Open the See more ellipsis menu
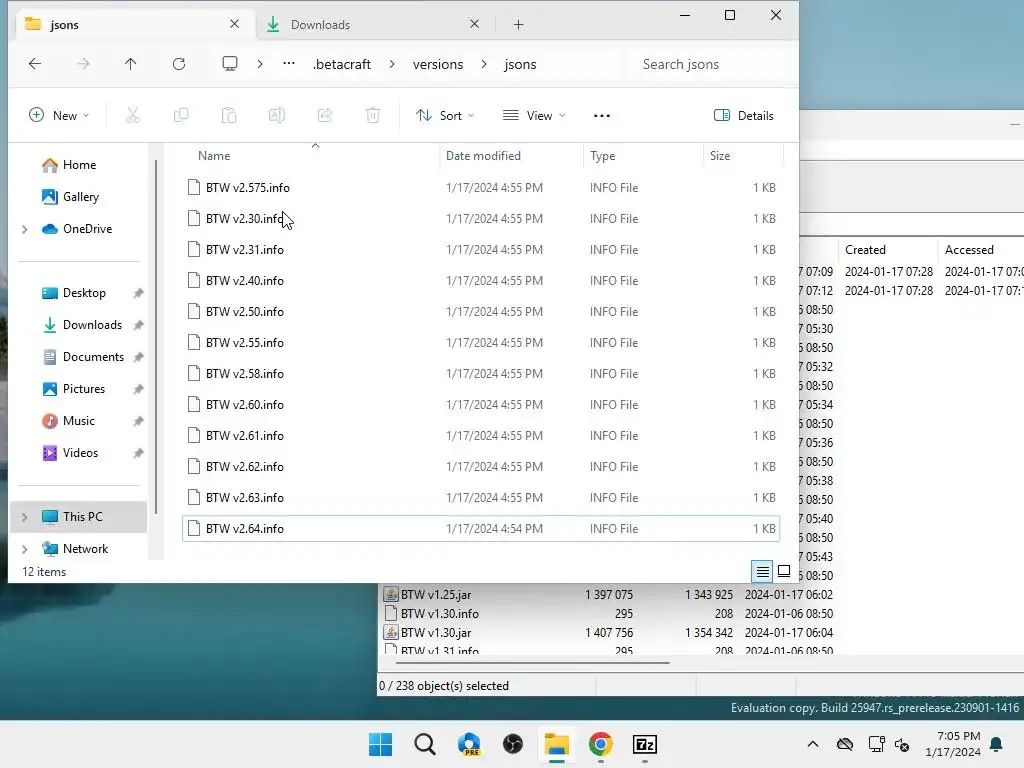1024x768 pixels. click(601, 116)
